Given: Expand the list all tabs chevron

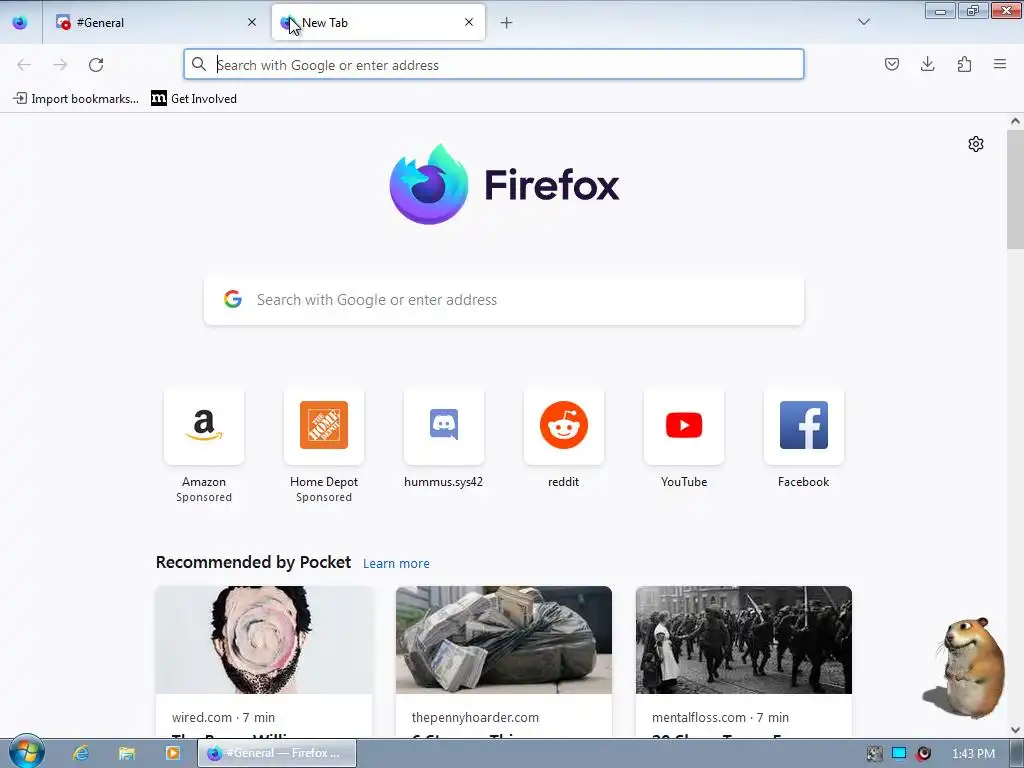Looking at the screenshot, I should click(x=863, y=22).
